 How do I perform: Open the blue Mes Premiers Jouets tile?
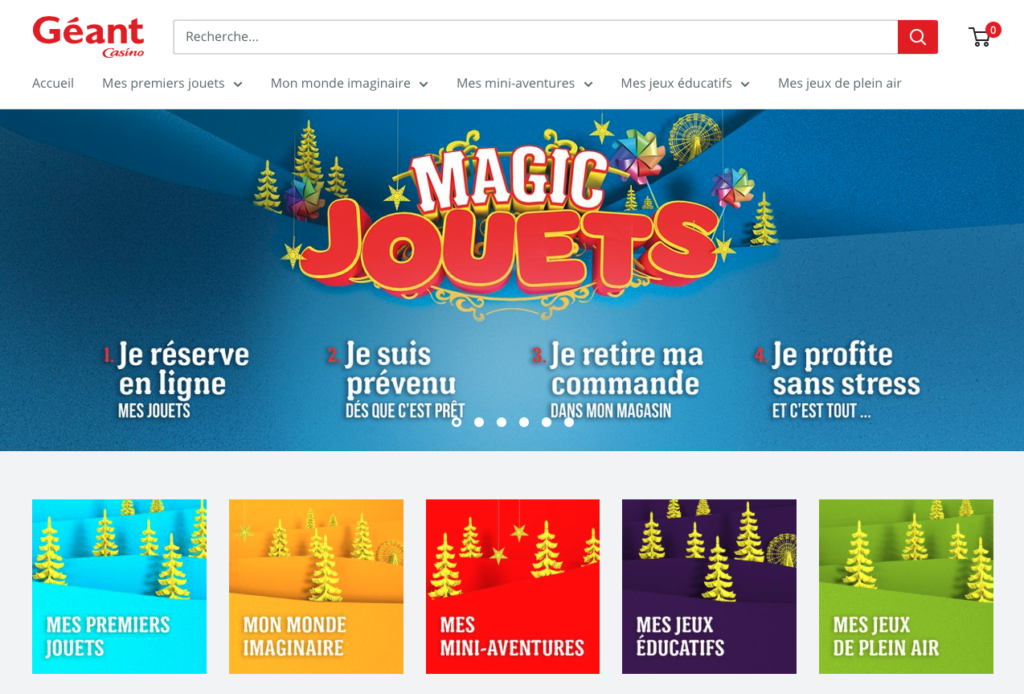(x=120, y=586)
